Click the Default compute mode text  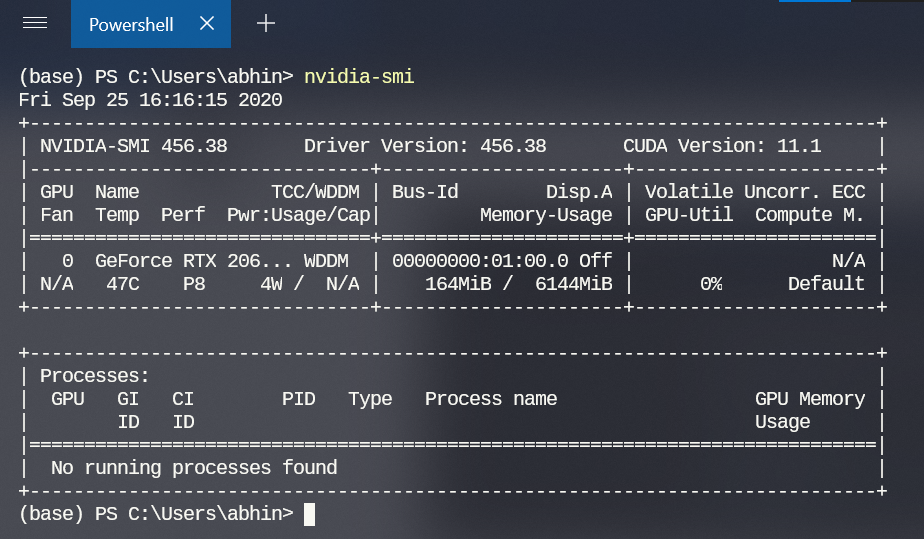[826, 284]
